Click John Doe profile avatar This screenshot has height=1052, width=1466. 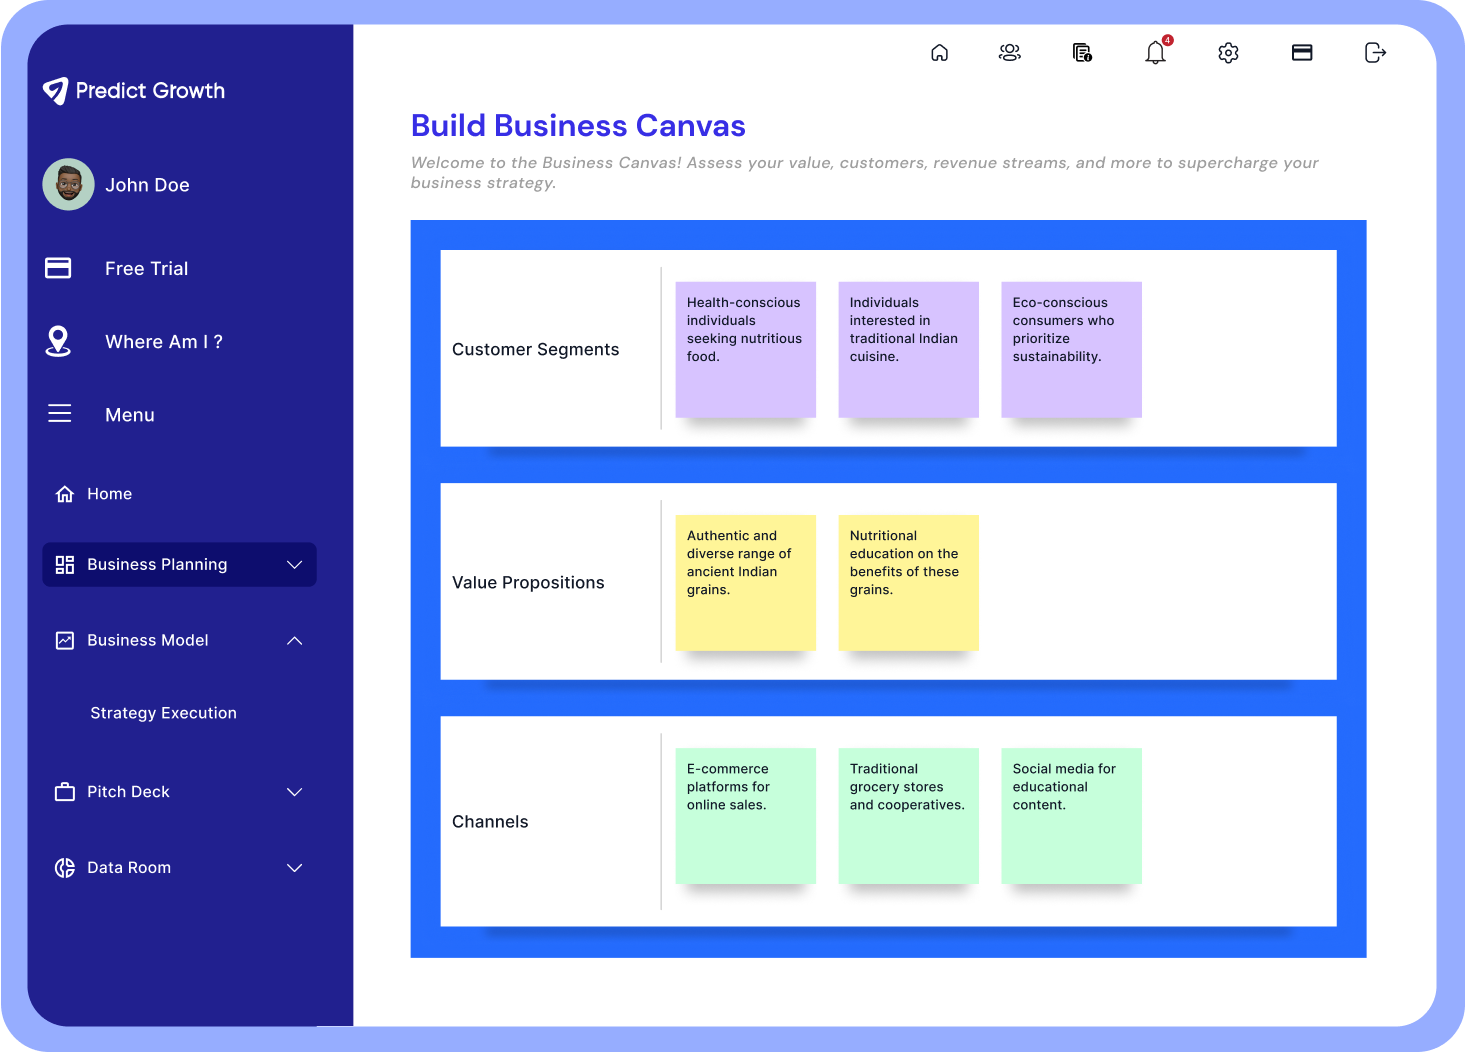pyautogui.click(x=69, y=185)
